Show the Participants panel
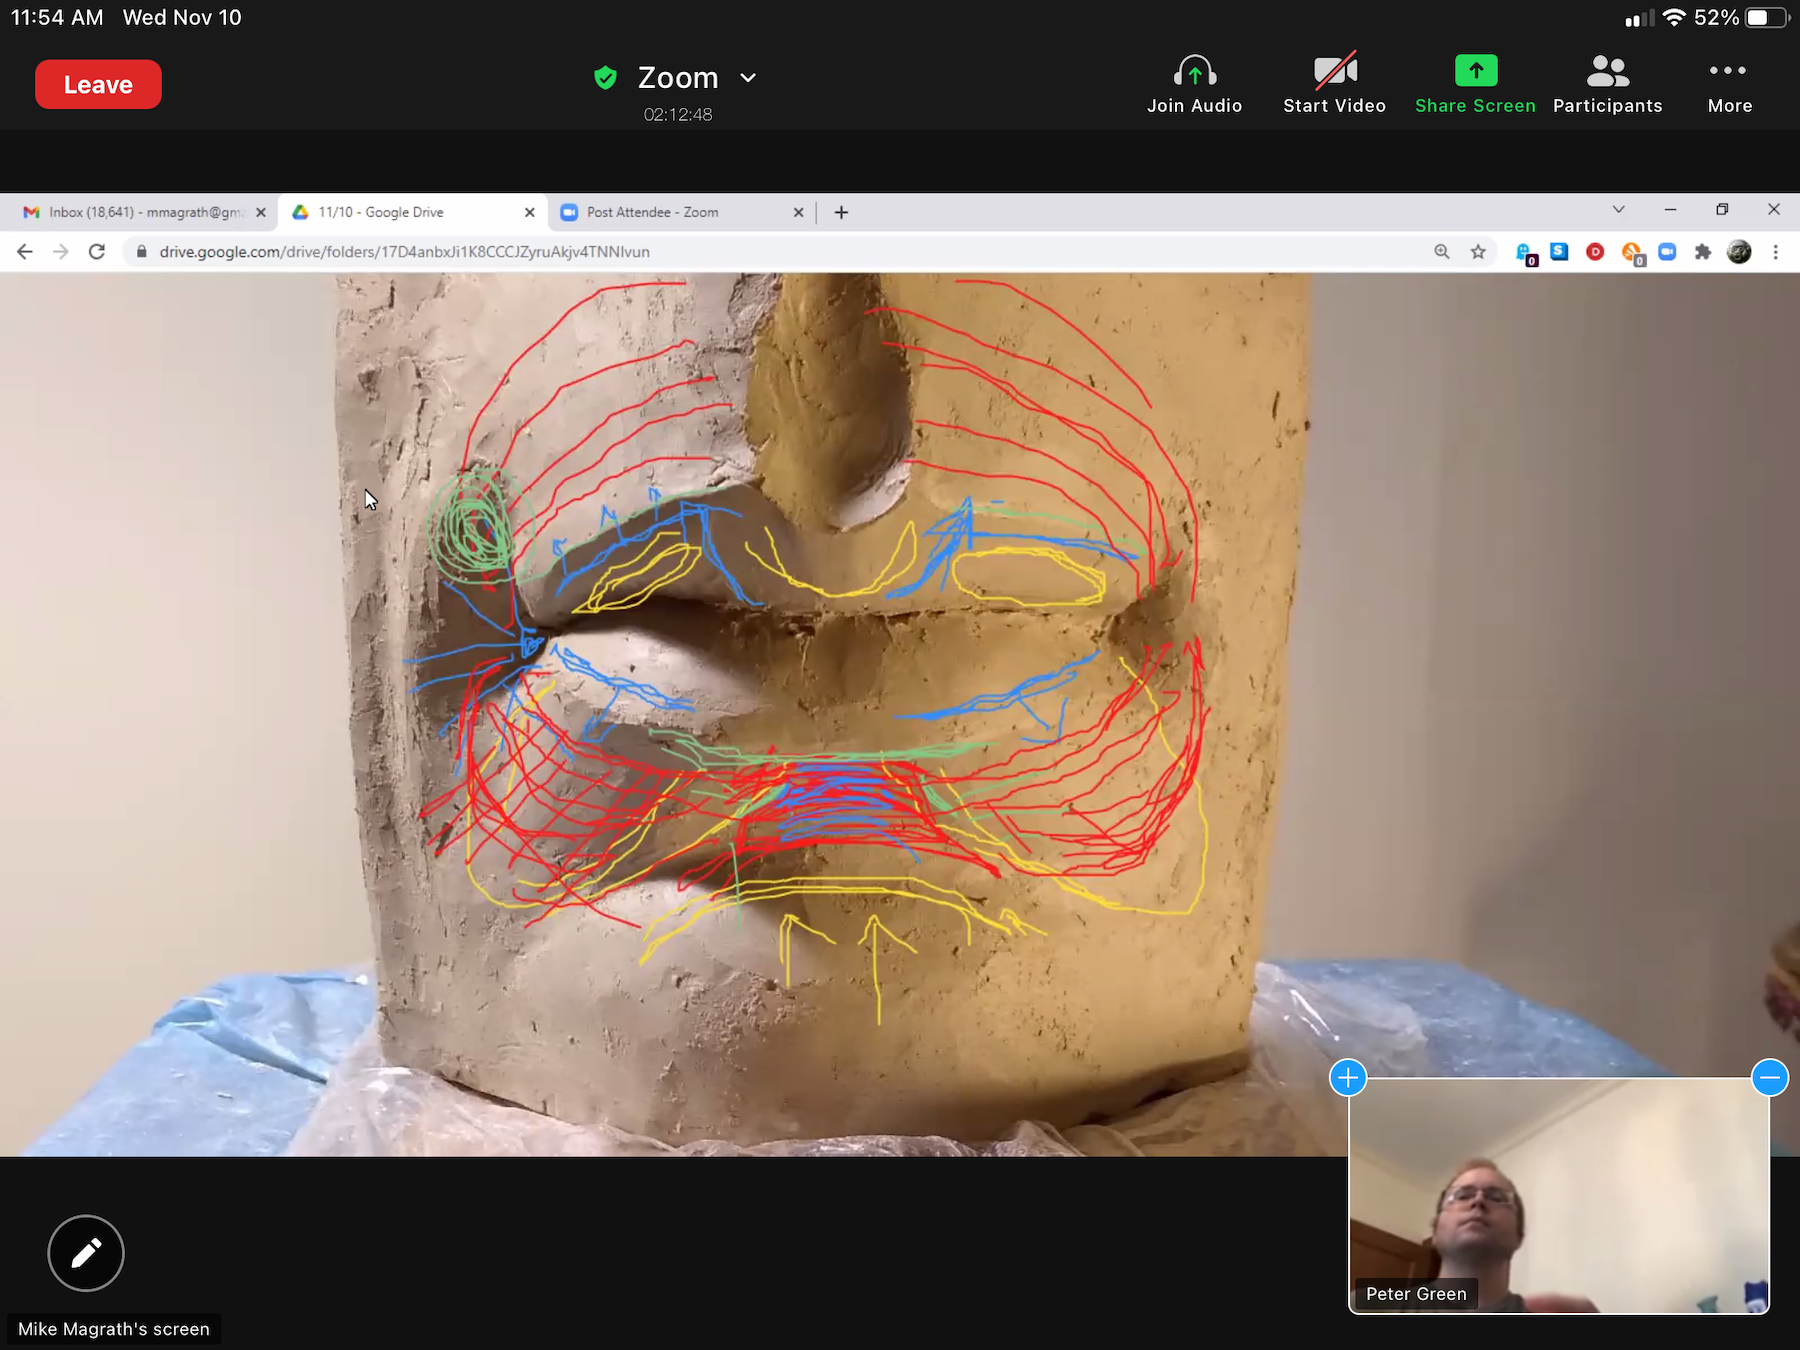The height and width of the screenshot is (1350, 1800). click(x=1606, y=84)
